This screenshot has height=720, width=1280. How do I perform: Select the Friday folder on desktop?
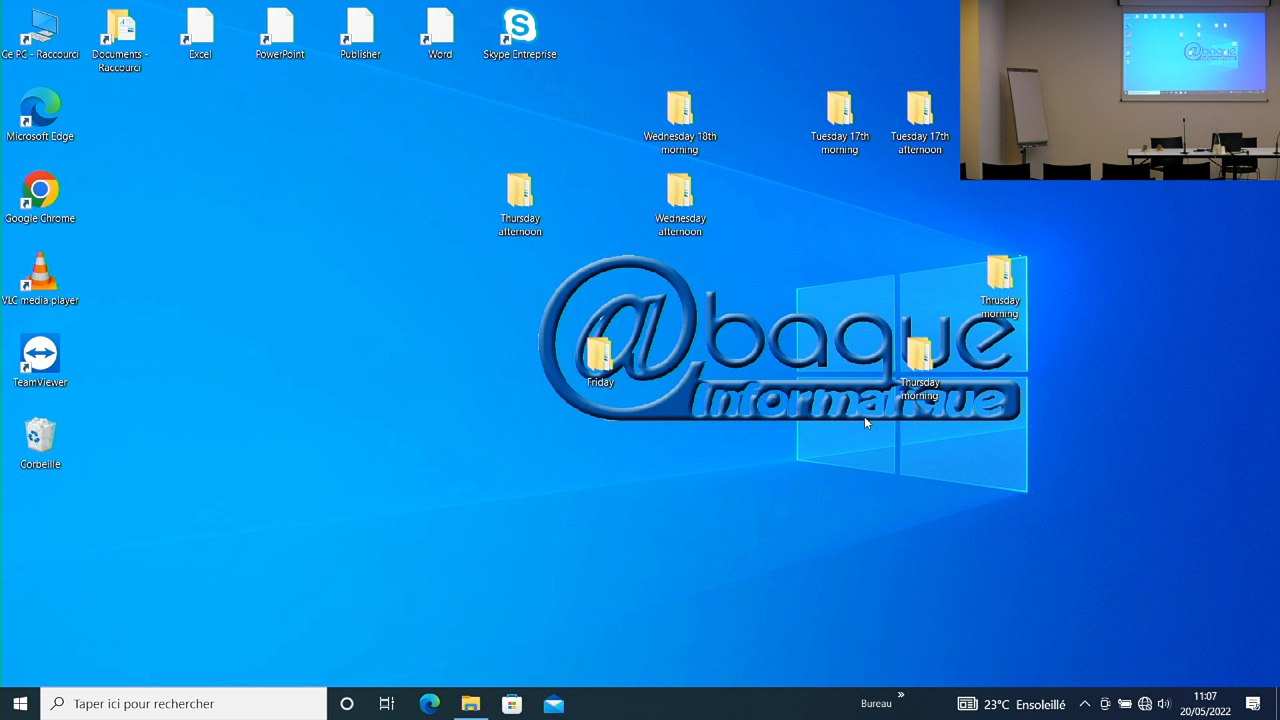pyautogui.click(x=600, y=363)
